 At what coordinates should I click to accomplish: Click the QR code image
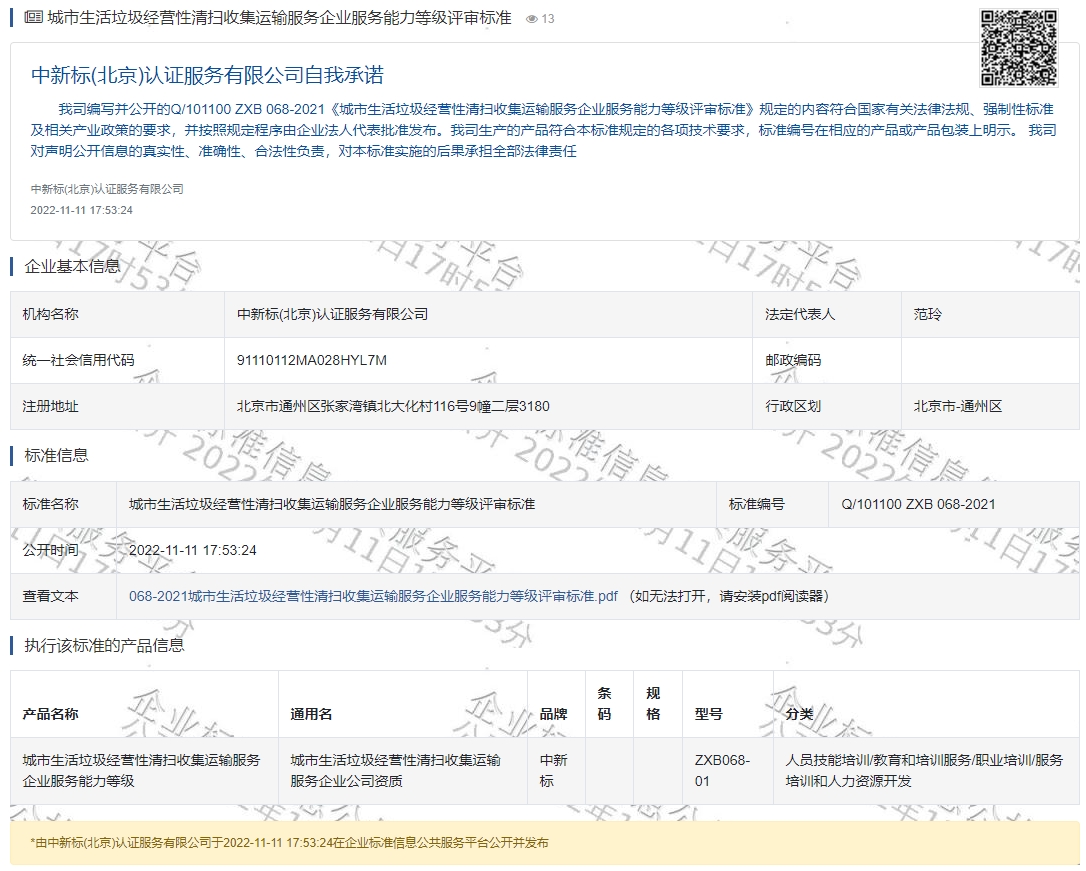pos(1018,47)
